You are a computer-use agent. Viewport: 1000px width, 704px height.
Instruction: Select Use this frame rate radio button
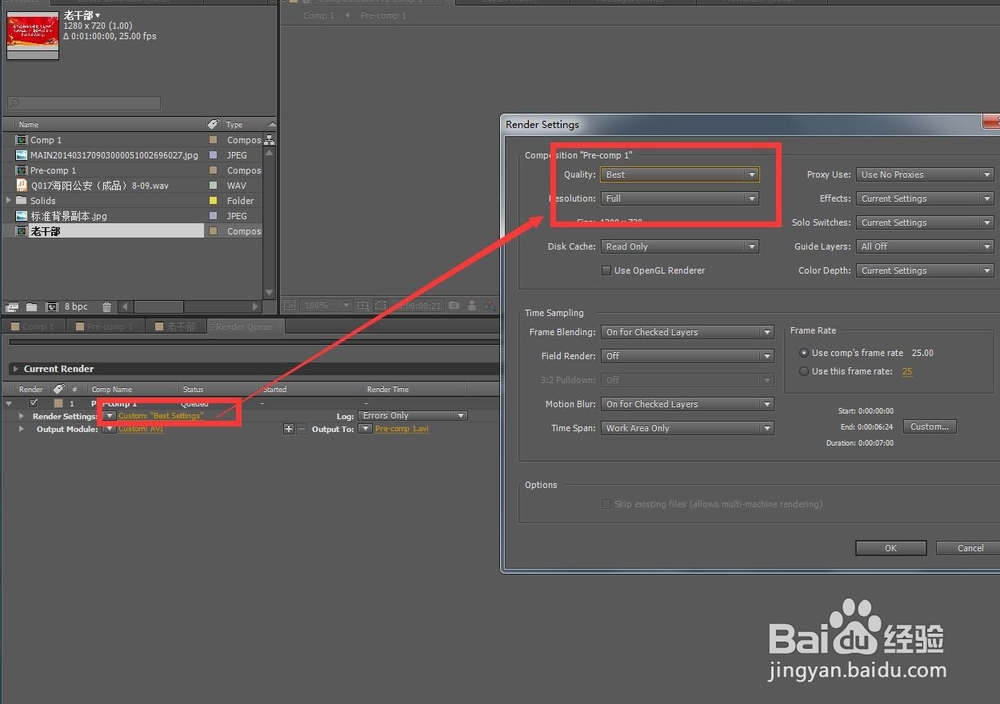[x=804, y=371]
